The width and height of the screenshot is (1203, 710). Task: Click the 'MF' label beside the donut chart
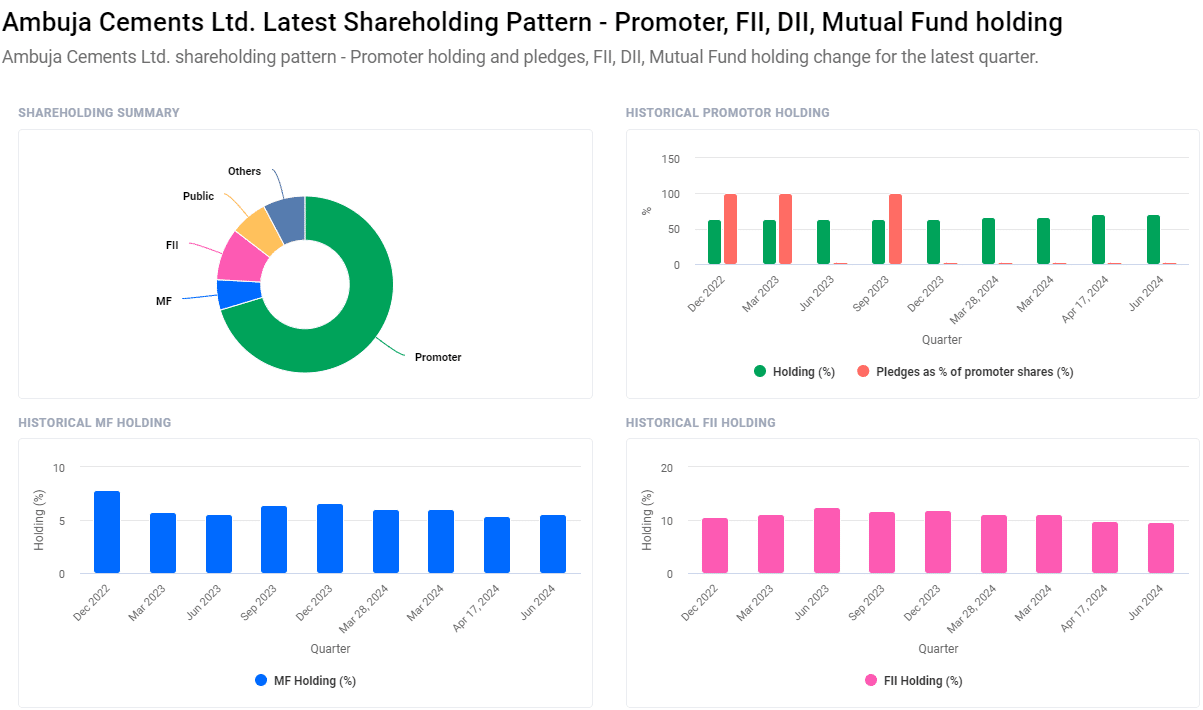(x=164, y=300)
